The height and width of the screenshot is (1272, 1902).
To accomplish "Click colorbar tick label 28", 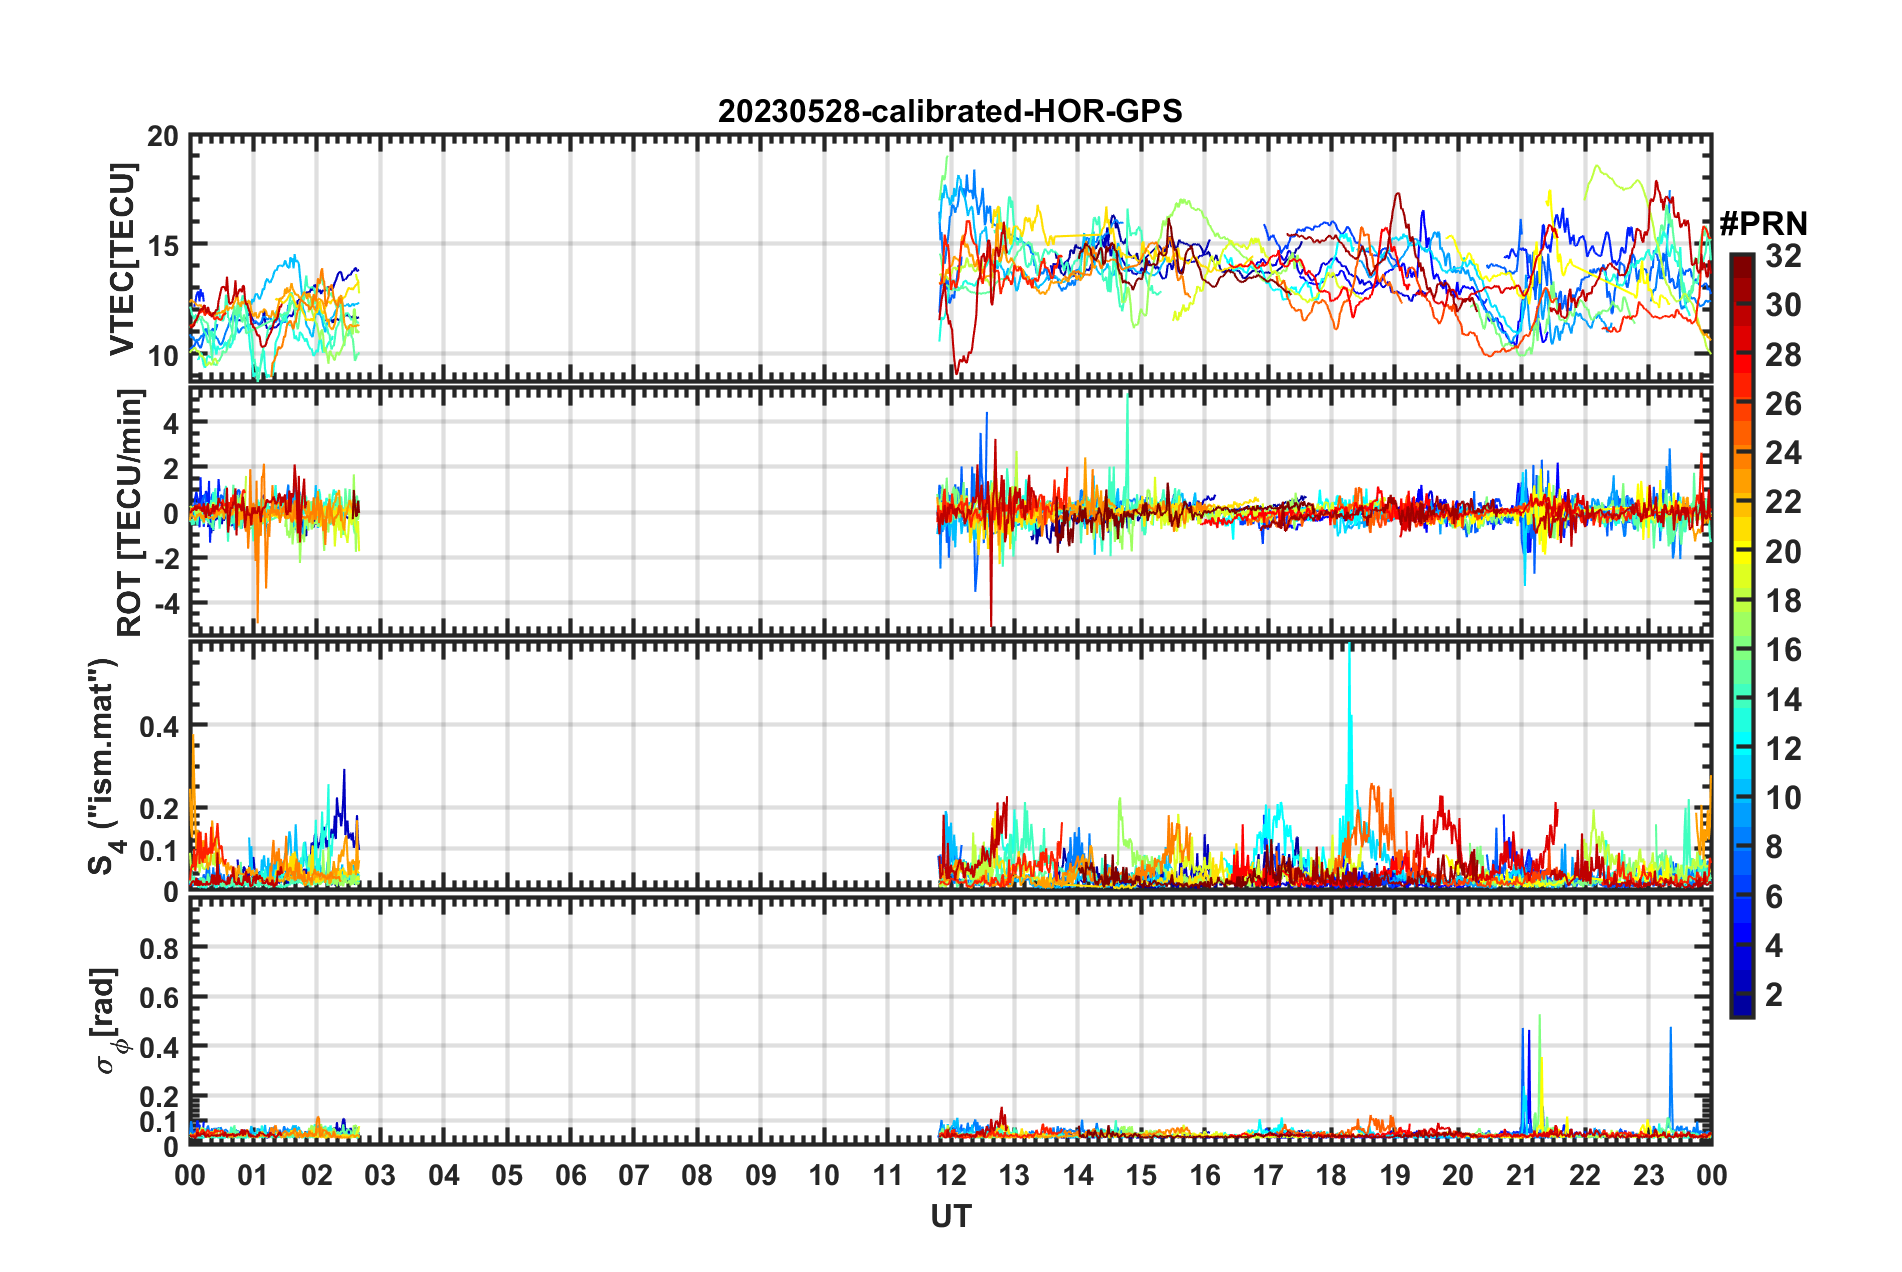I will point(1783,355).
